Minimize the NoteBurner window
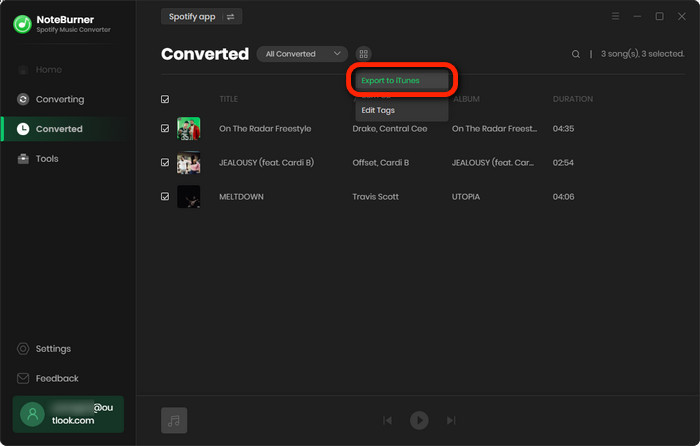 coord(637,17)
